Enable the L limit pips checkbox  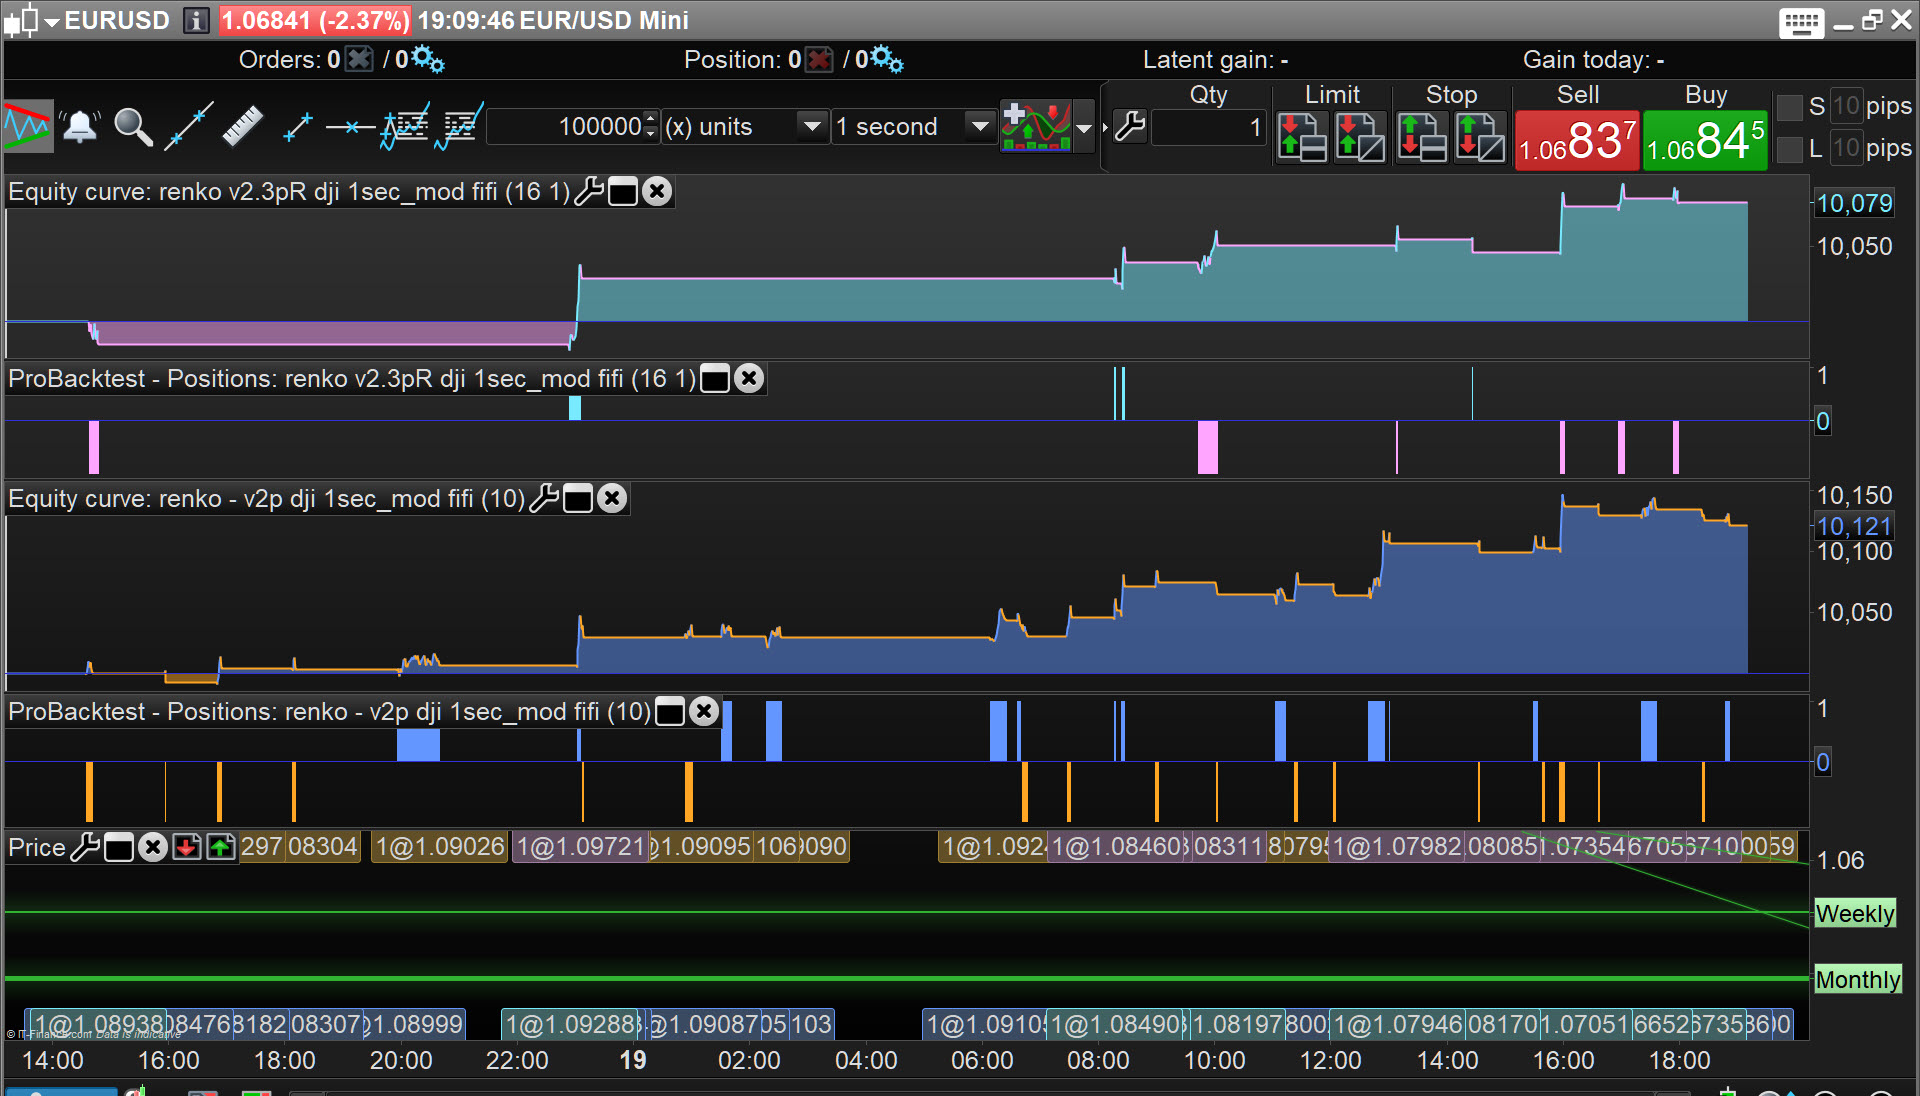coord(1790,149)
